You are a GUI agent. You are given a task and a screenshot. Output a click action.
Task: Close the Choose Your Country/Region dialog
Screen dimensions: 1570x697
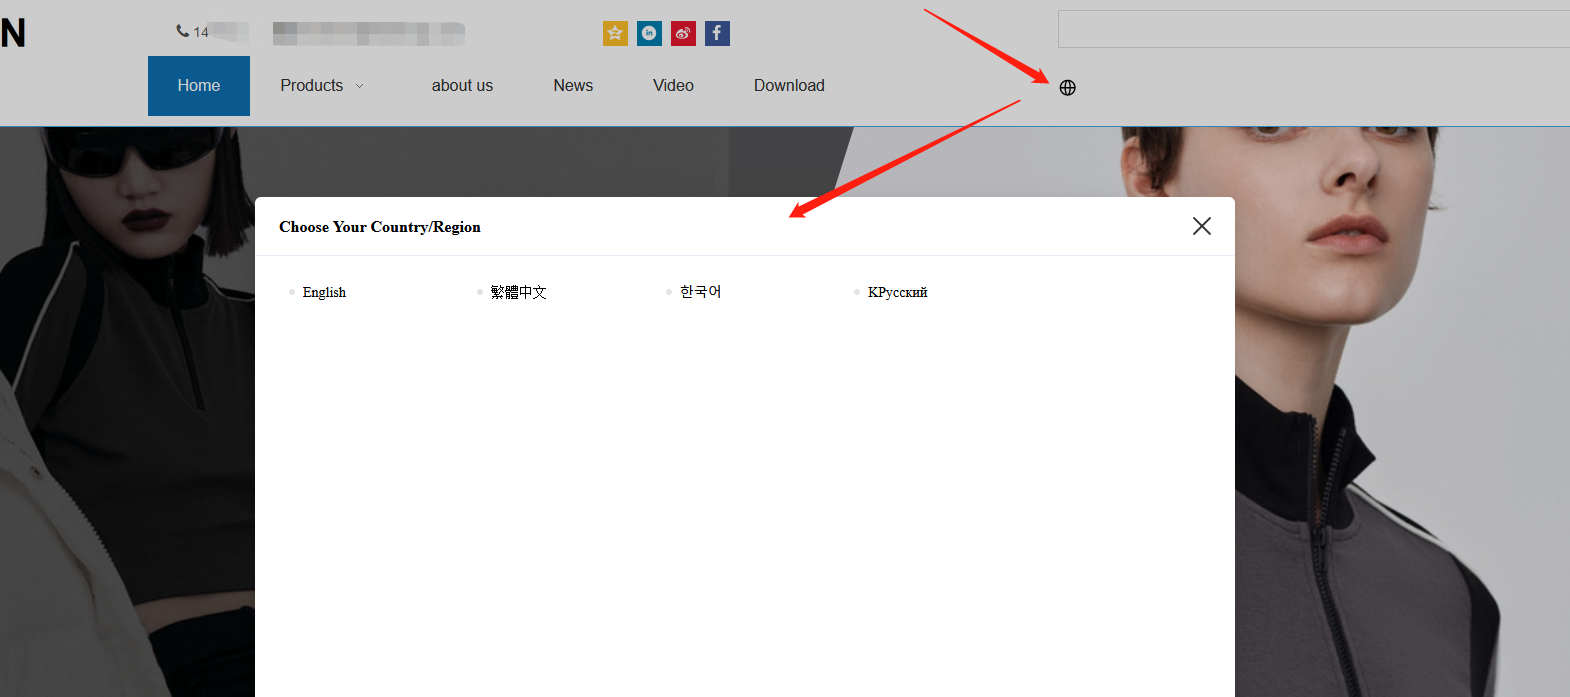1201,226
